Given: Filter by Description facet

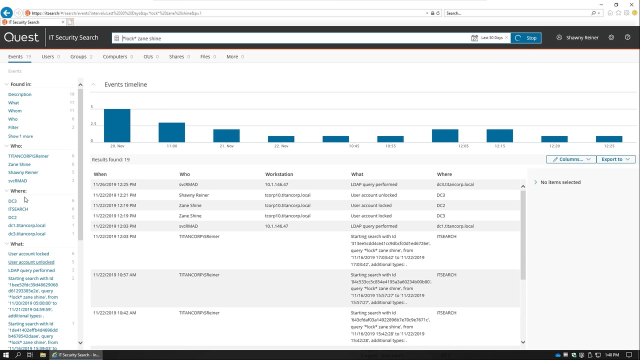Looking at the screenshot, I should point(20,94).
